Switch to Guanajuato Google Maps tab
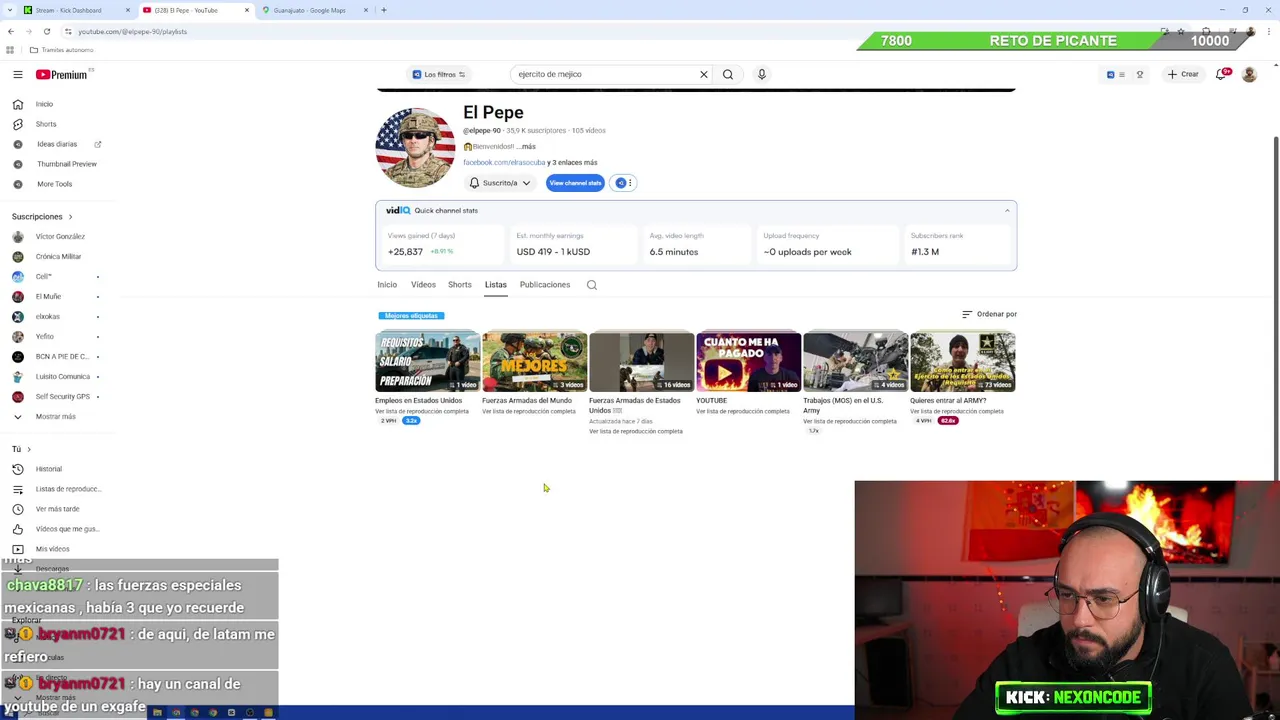This screenshot has height=720, width=1280. [x=314, y=10]
